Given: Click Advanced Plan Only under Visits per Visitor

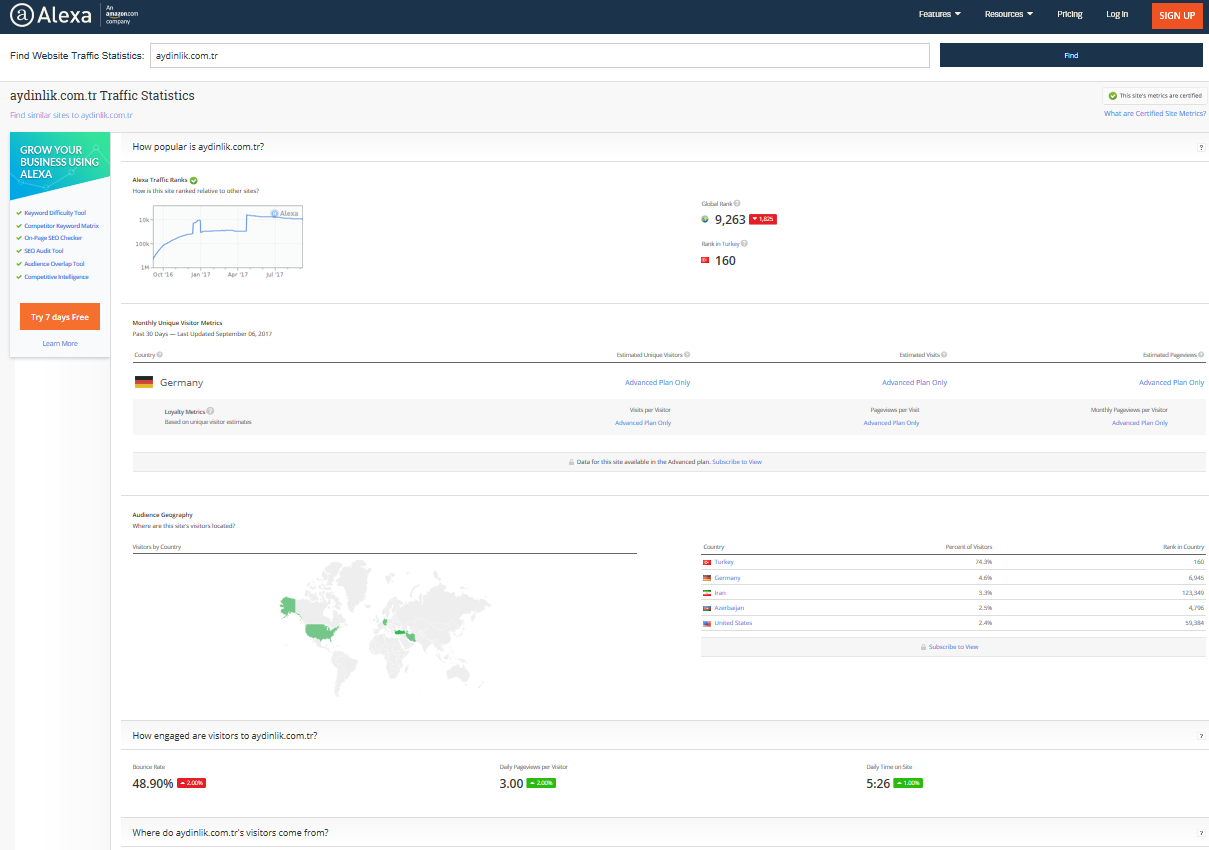Looking at the screenshot, I should [643, 423].
